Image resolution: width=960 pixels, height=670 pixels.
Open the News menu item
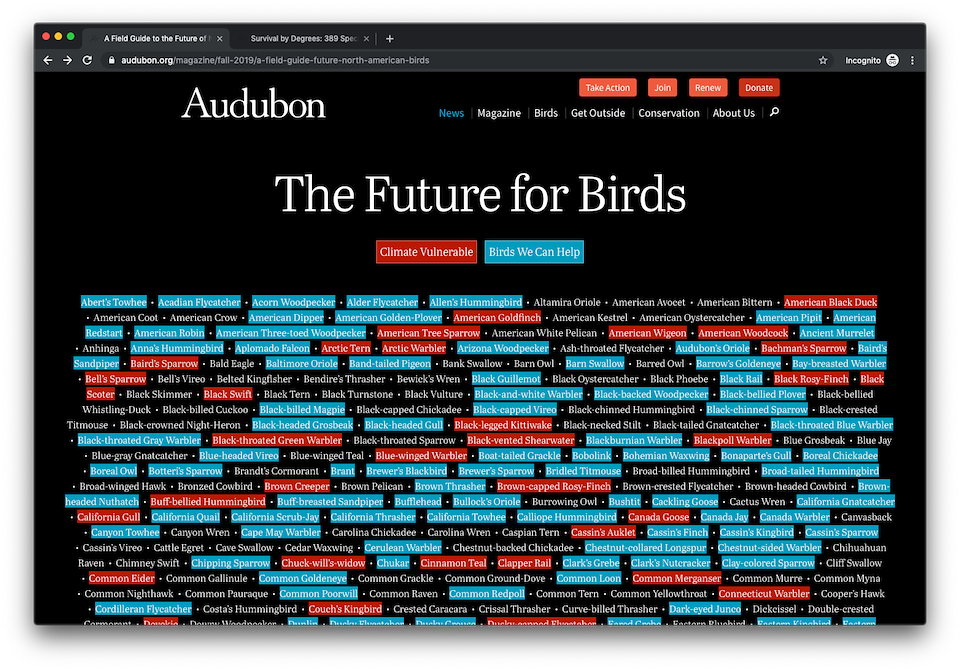pos(451,113)
